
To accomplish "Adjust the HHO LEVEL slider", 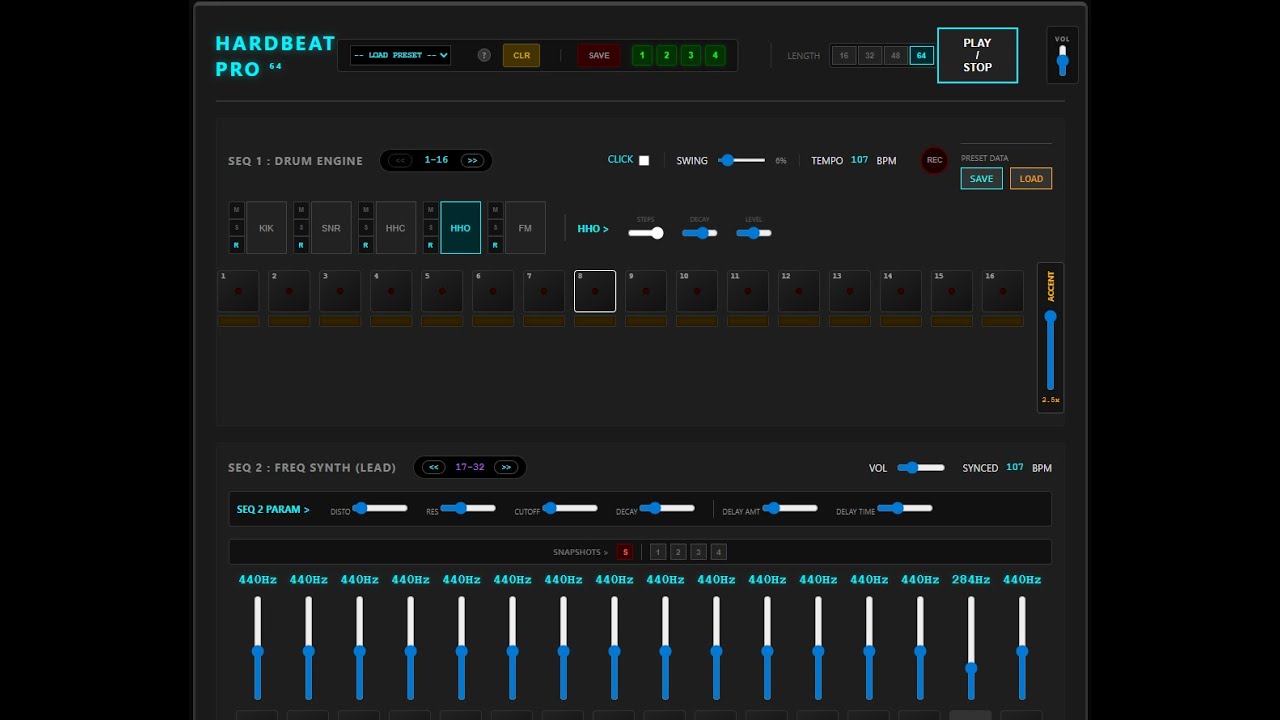I will 754,233.
